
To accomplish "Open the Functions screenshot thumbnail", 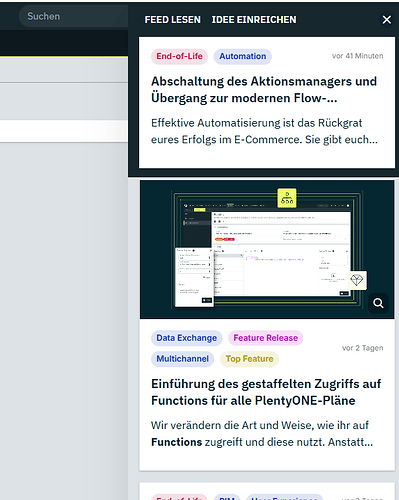I will [x=267, y=250].
